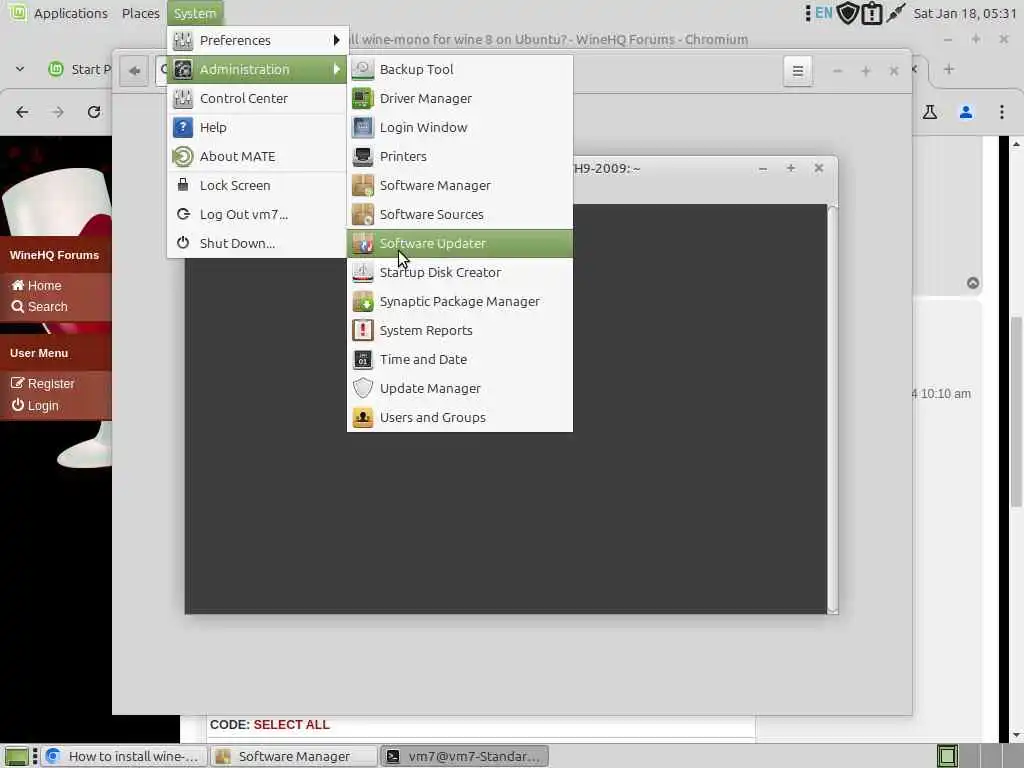Click the Time and Date icon
The width and height of the screenshot is (1024, 768).
click(362, 359)
